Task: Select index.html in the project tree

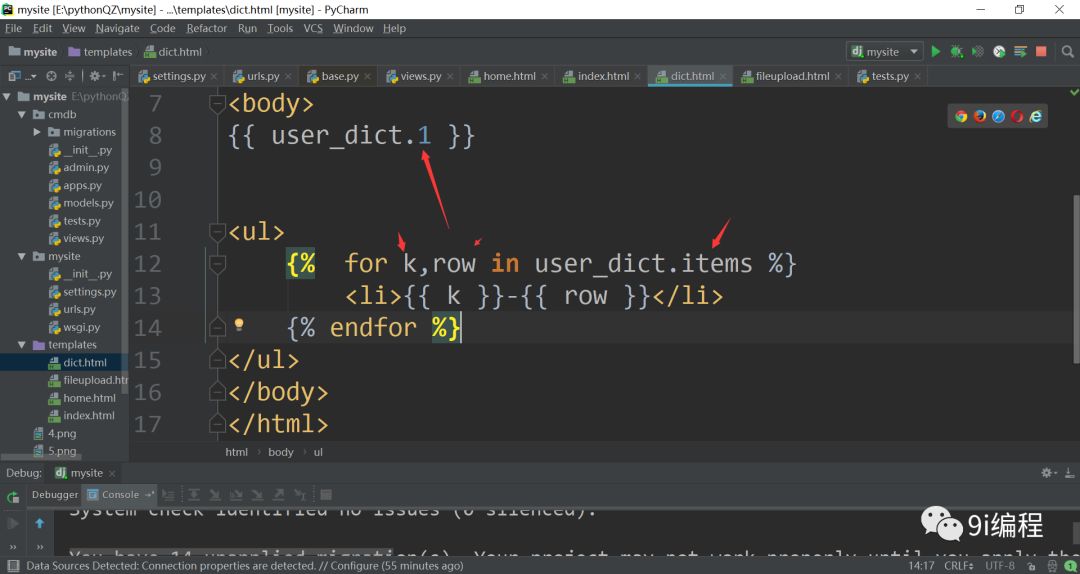Action: 89,416
